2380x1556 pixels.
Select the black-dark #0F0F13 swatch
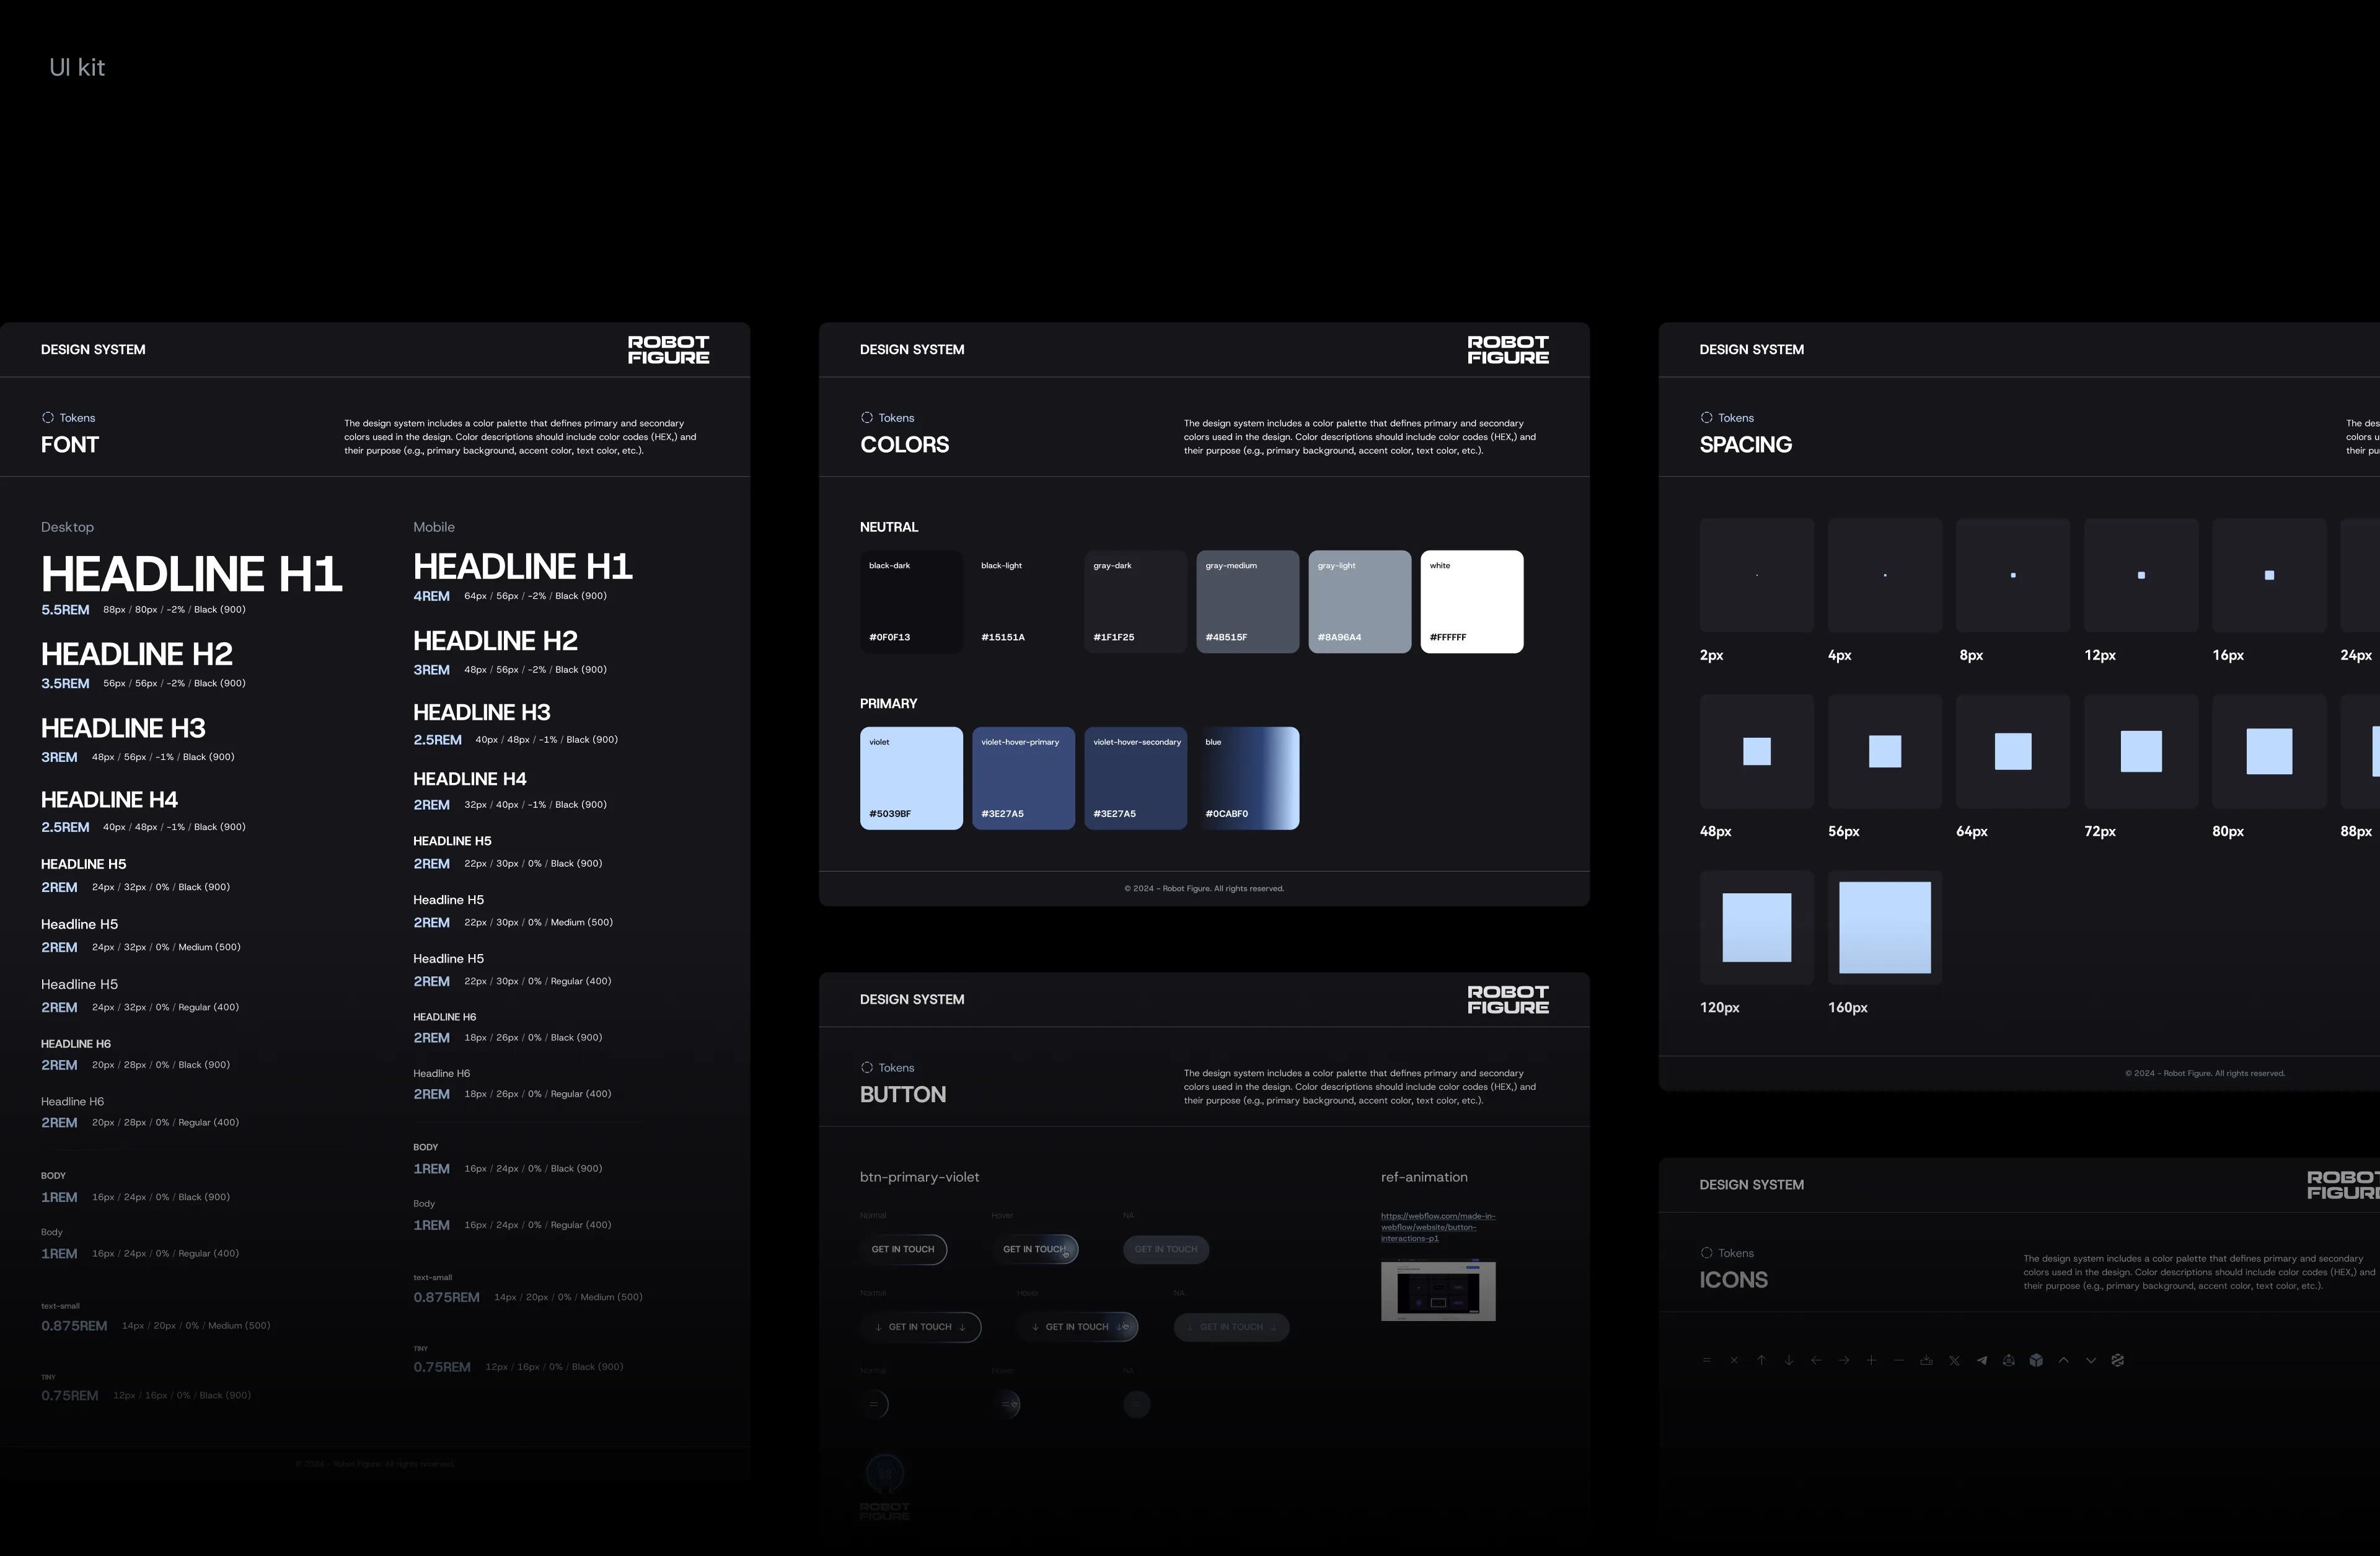(911, 601)
